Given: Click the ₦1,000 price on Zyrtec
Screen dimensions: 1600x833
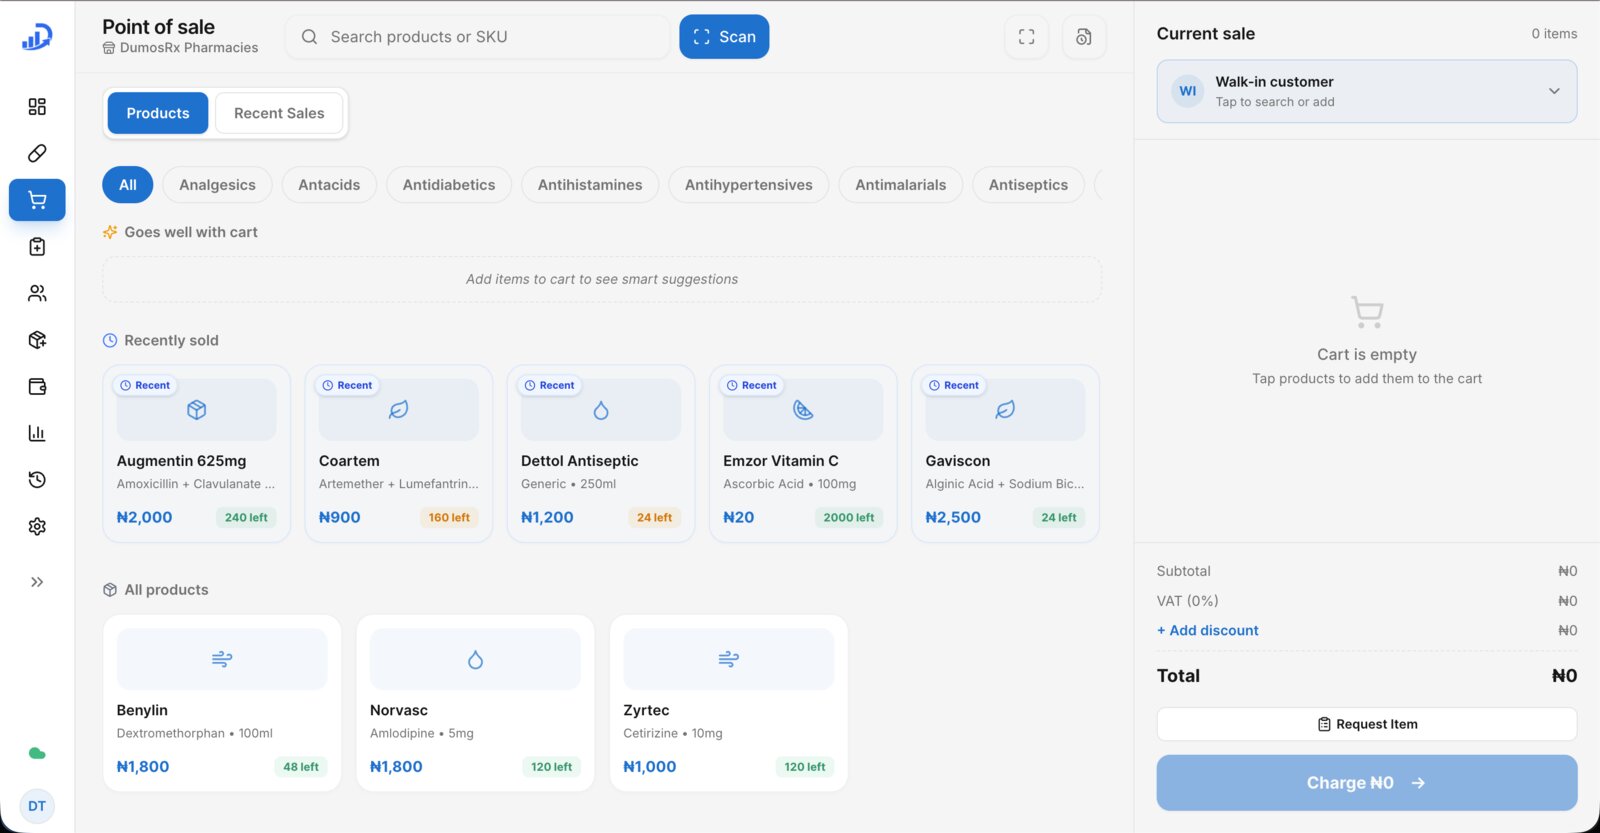Looking at the screenshot, I should (650, 767).
